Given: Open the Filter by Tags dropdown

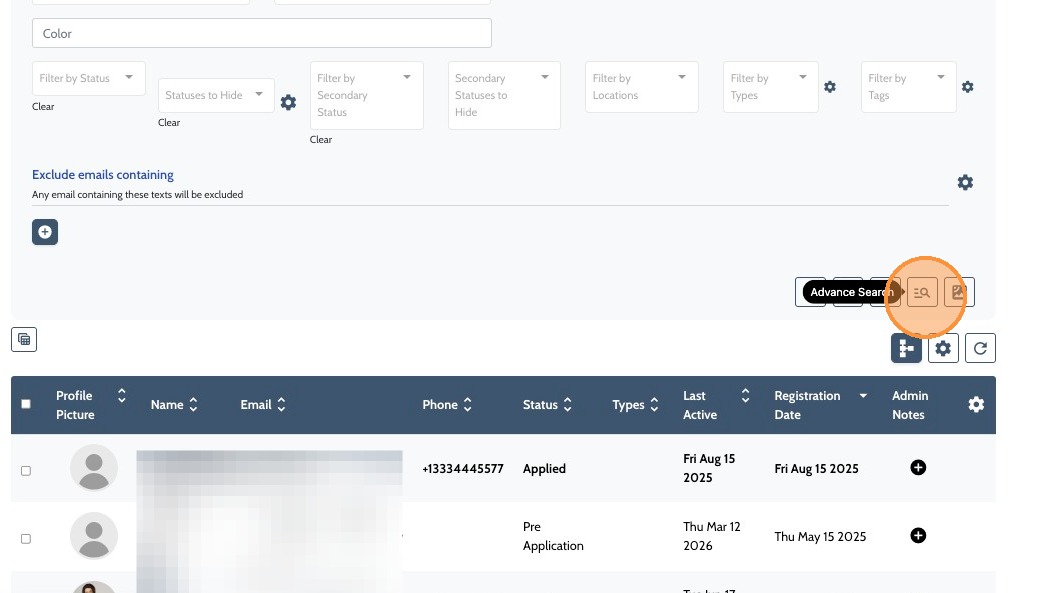Looking at the screenshot, I should [x=908, y=87].
